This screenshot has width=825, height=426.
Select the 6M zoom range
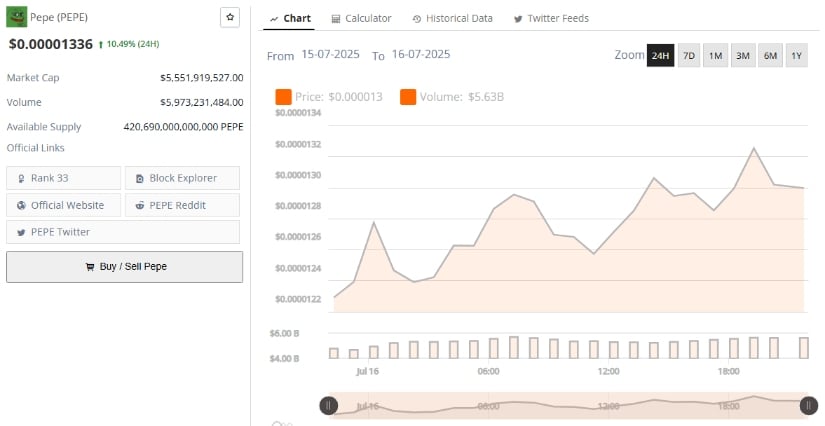(770, 55)
